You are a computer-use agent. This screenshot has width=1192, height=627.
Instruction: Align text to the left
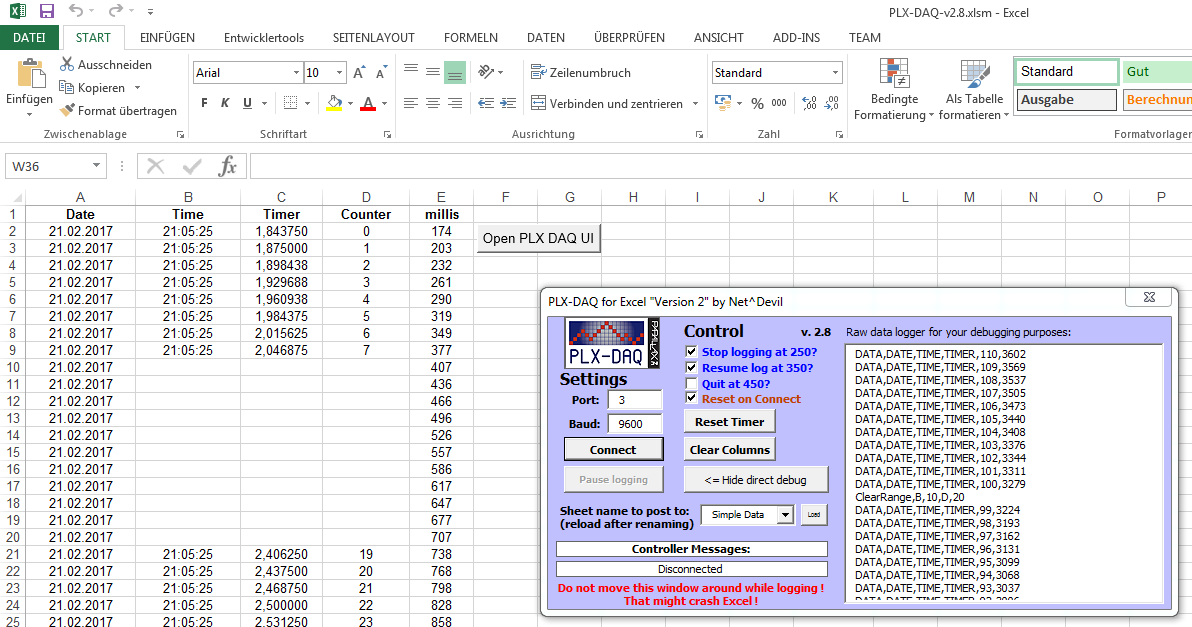pos(411,103)
